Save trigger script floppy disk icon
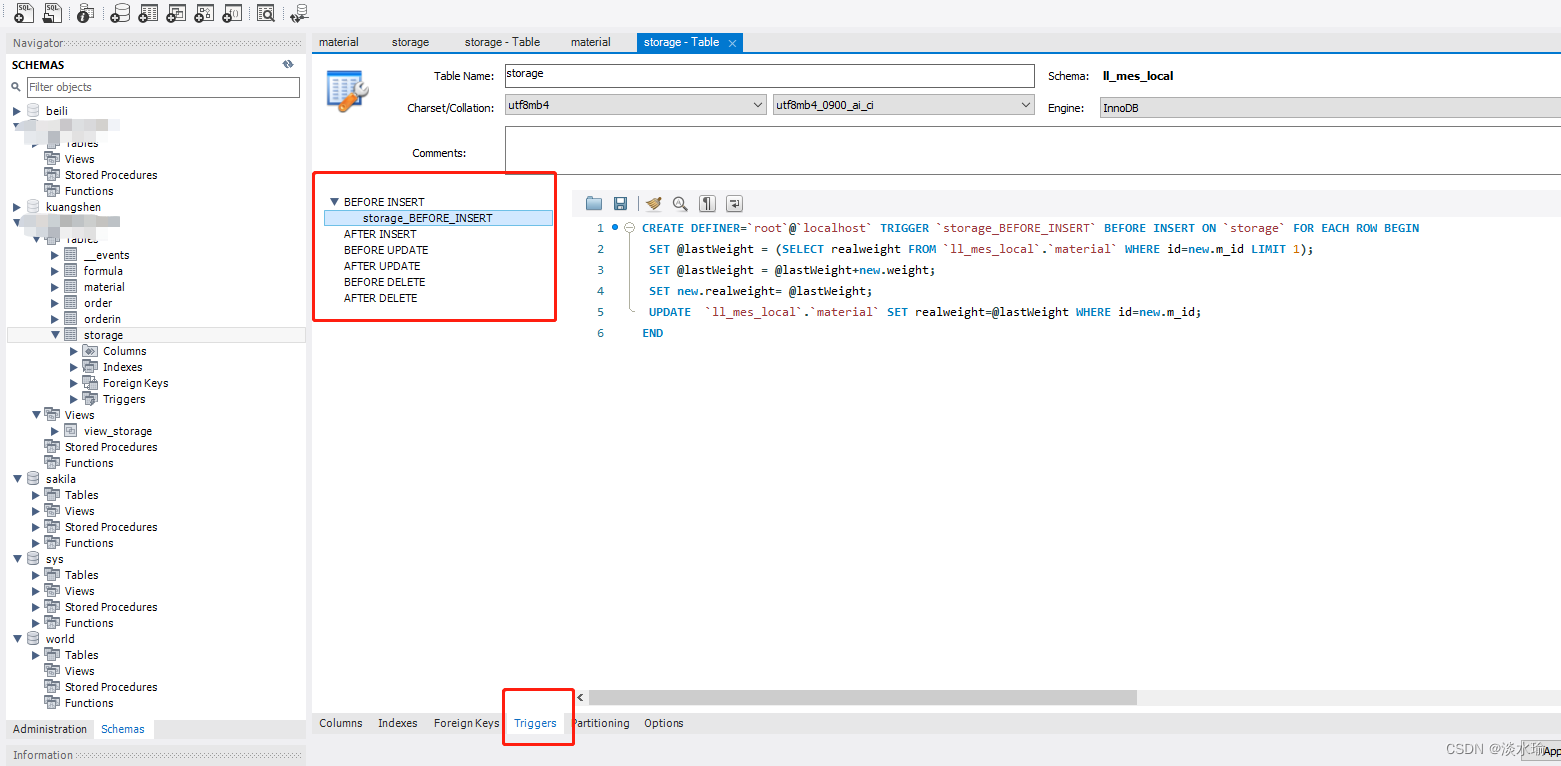1561x766 pixels. (x=620, y=203)
